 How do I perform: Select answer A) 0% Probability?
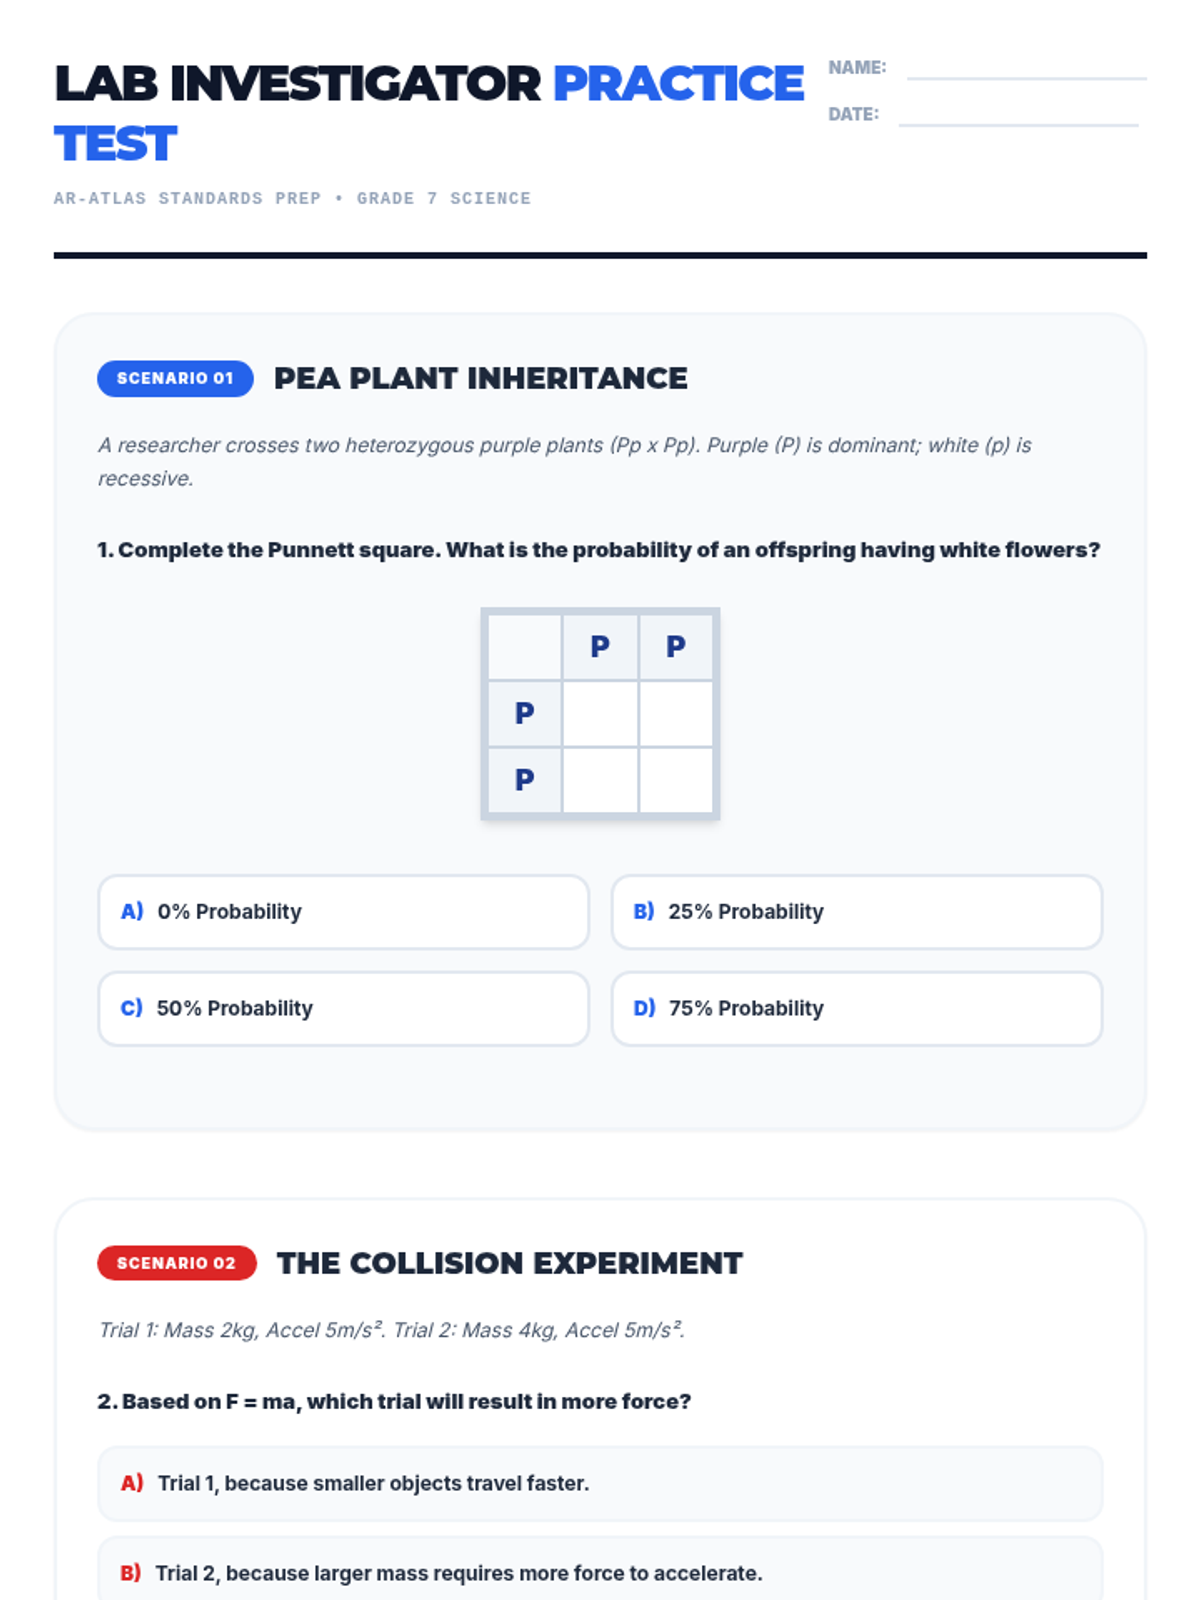[x=343, y=912]
